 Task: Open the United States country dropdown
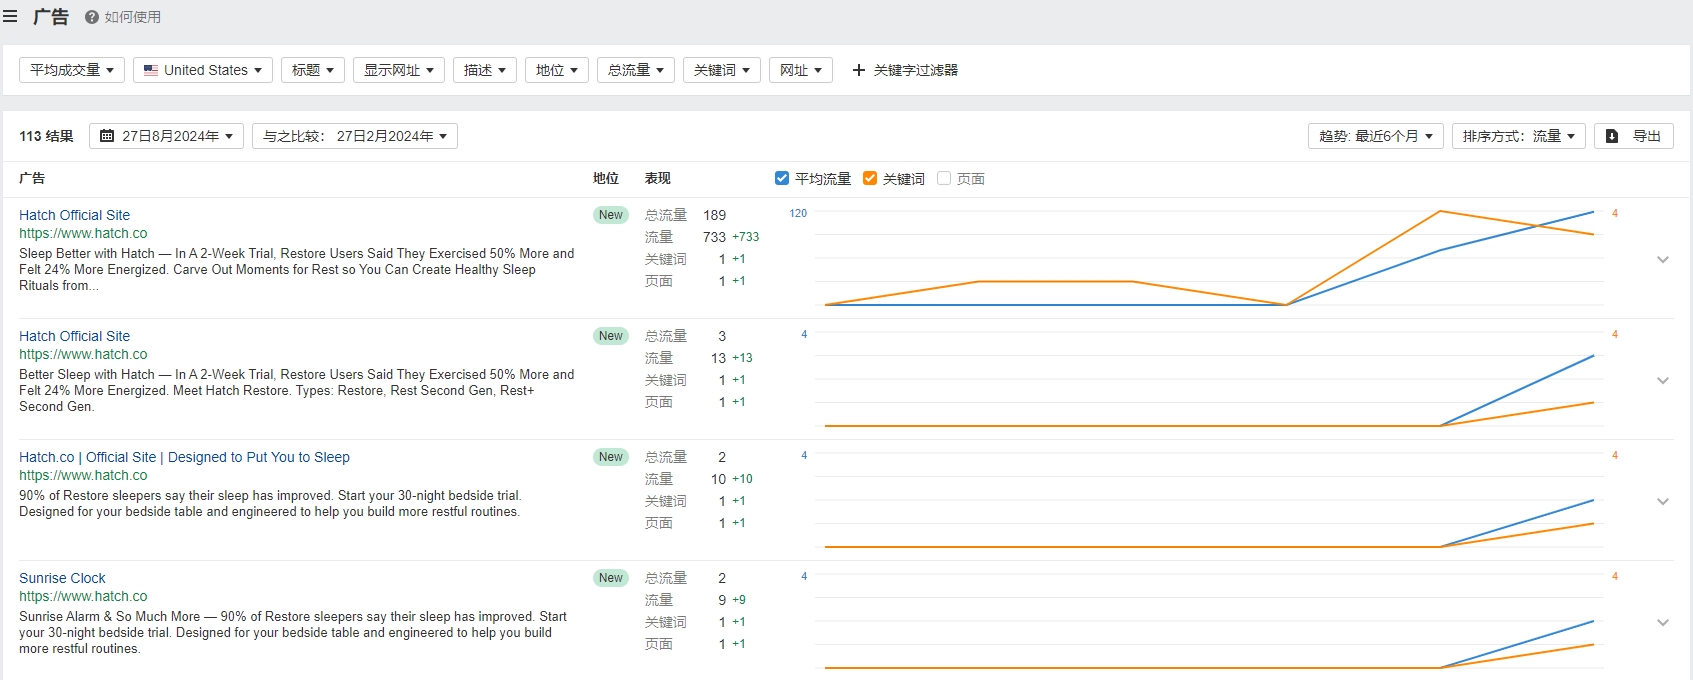[x=203, y=70]
